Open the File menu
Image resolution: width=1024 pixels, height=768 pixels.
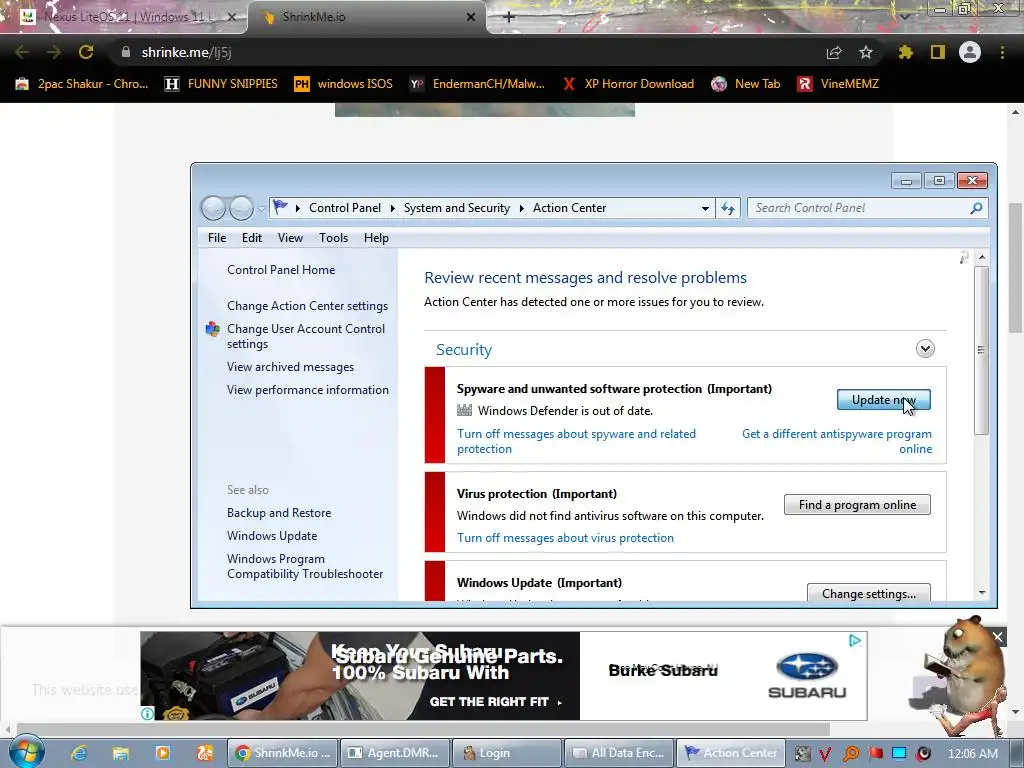click(x=217, y=238)
